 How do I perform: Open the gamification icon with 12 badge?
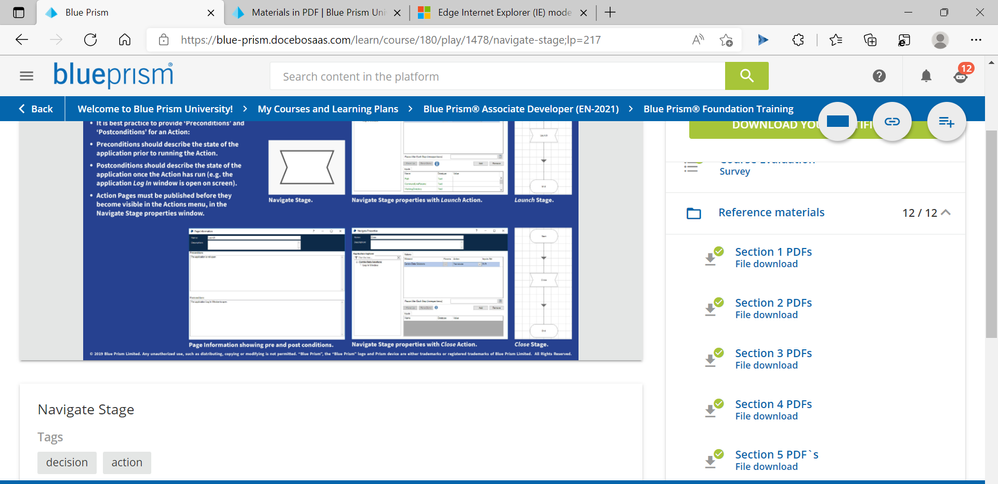coord(962,75)
